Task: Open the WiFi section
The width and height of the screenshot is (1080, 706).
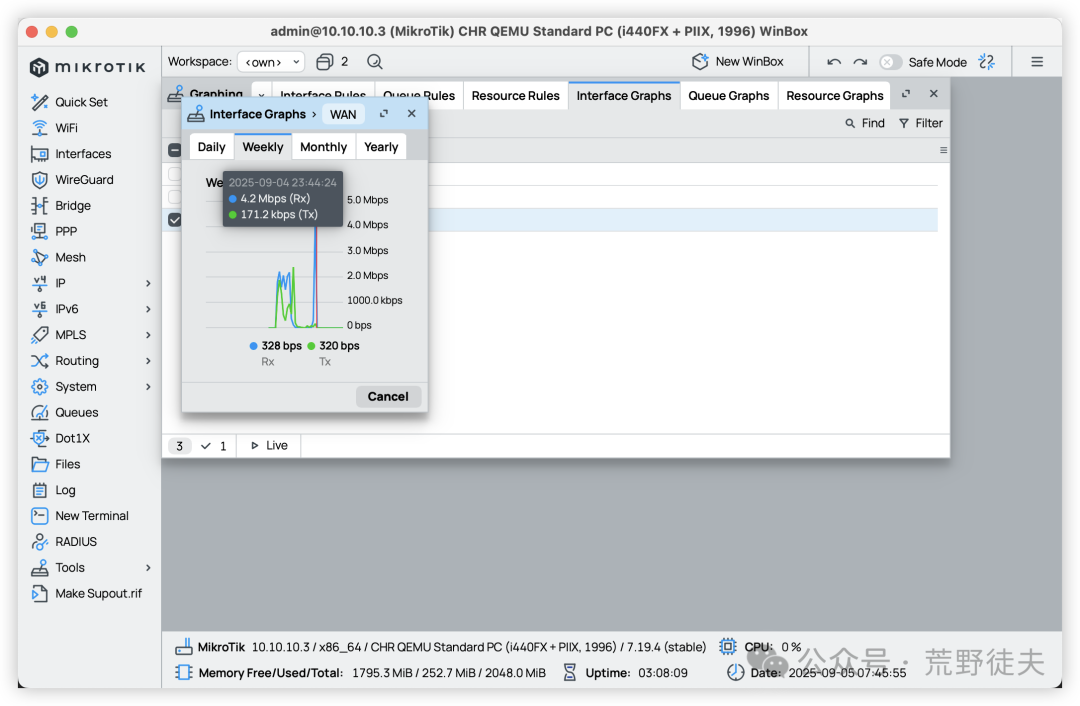Action: (55, 128)
